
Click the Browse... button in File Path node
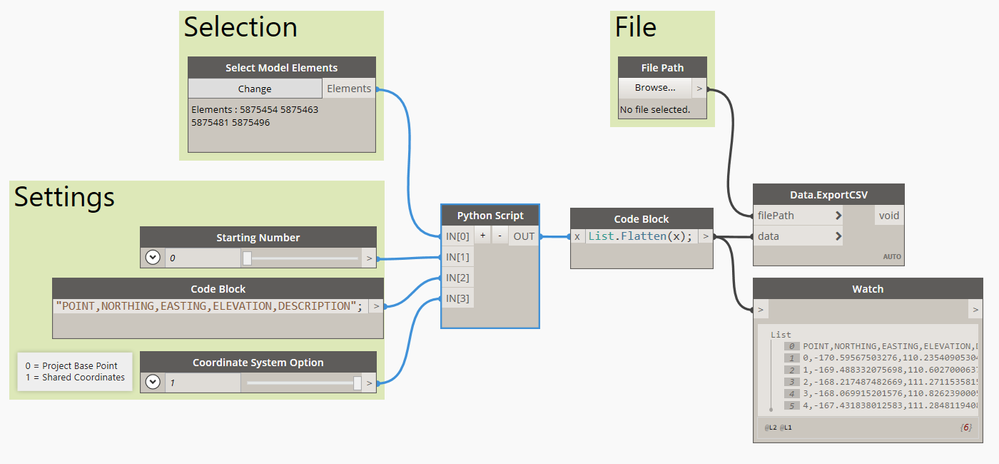coord(655,88)
